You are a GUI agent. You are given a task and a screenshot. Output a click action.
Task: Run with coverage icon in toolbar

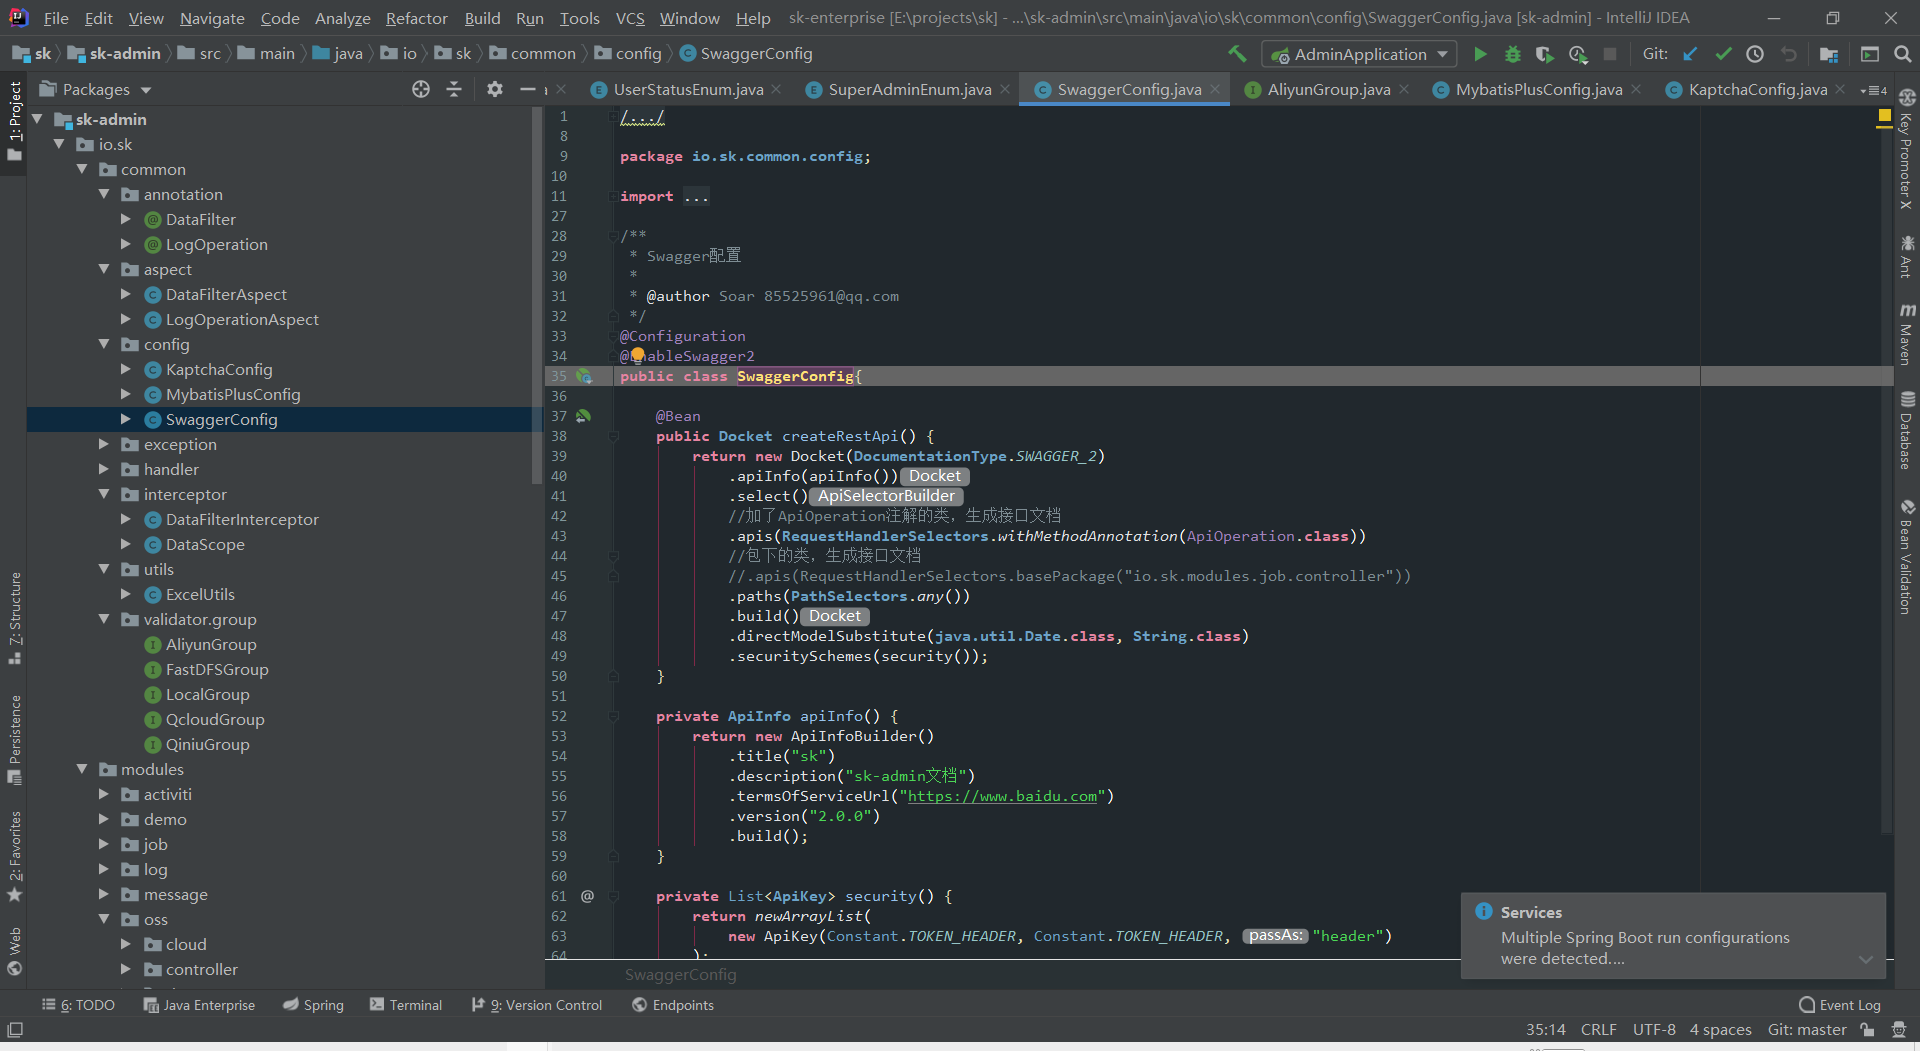pyautogui.click(x=1544, y=54)
